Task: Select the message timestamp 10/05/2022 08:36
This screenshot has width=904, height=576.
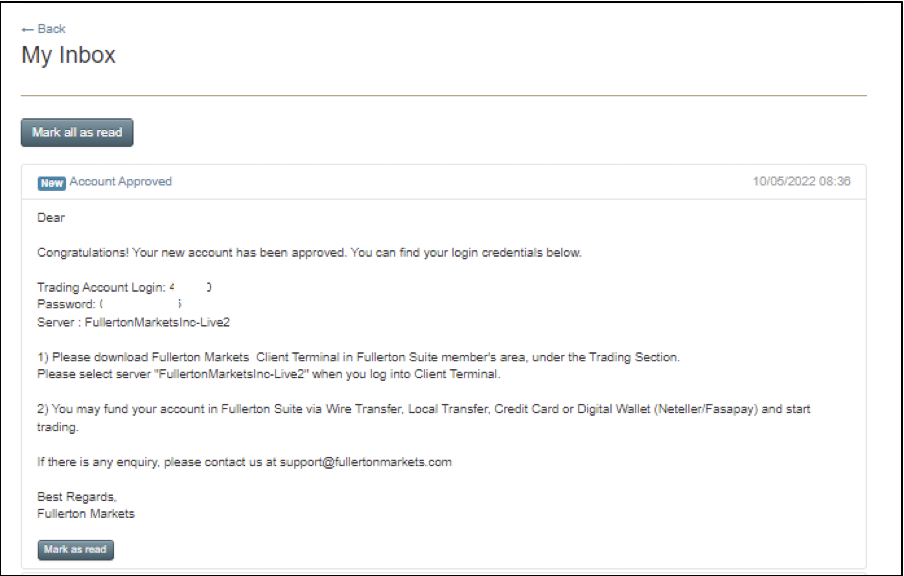Action: pos(801,182)
